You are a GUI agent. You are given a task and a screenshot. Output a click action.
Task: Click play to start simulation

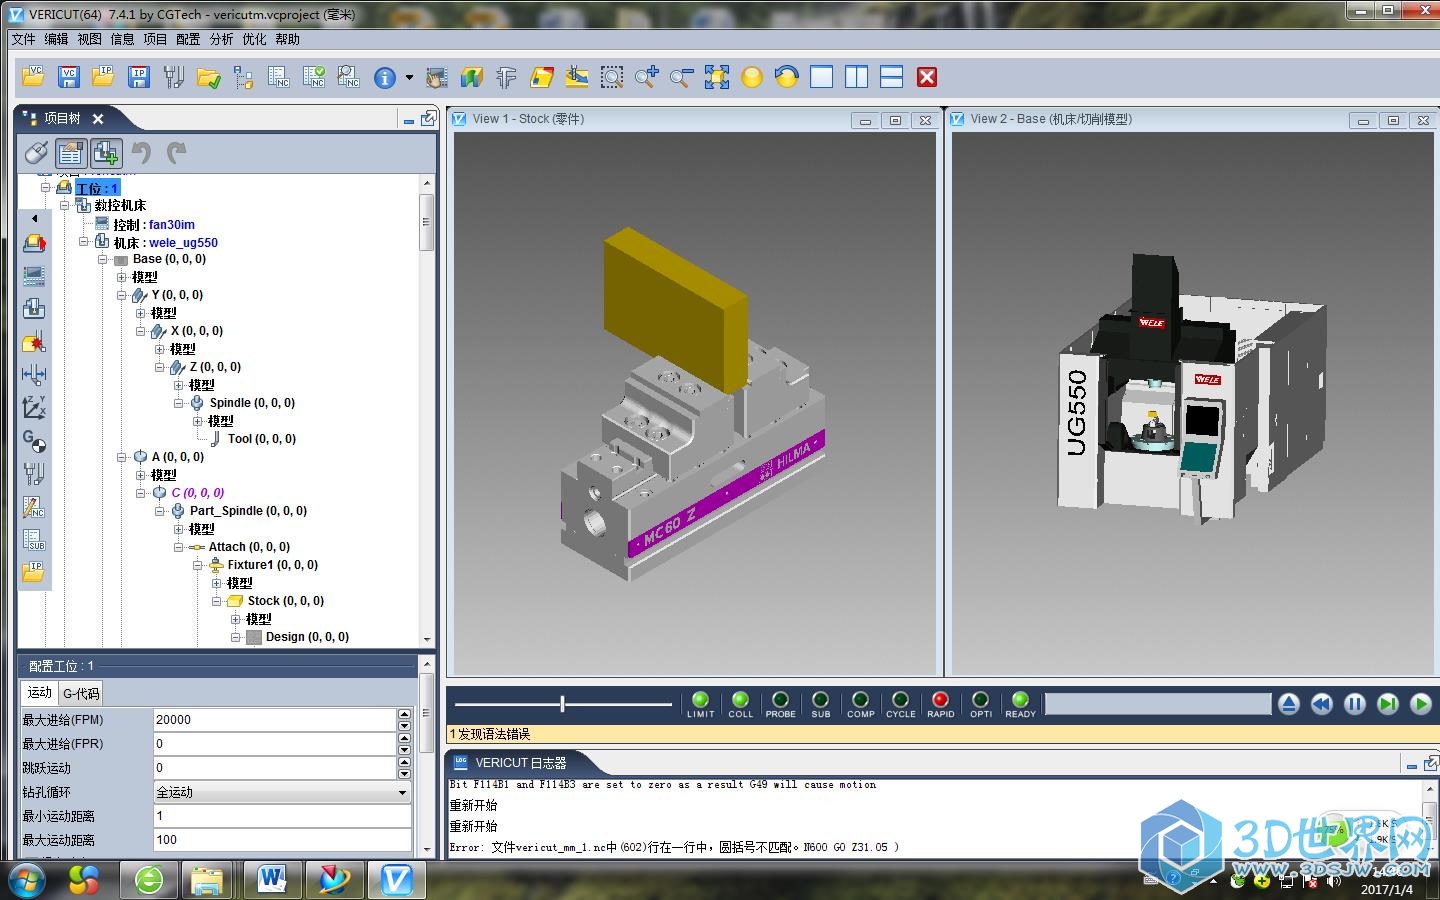tap(1421, 704)
